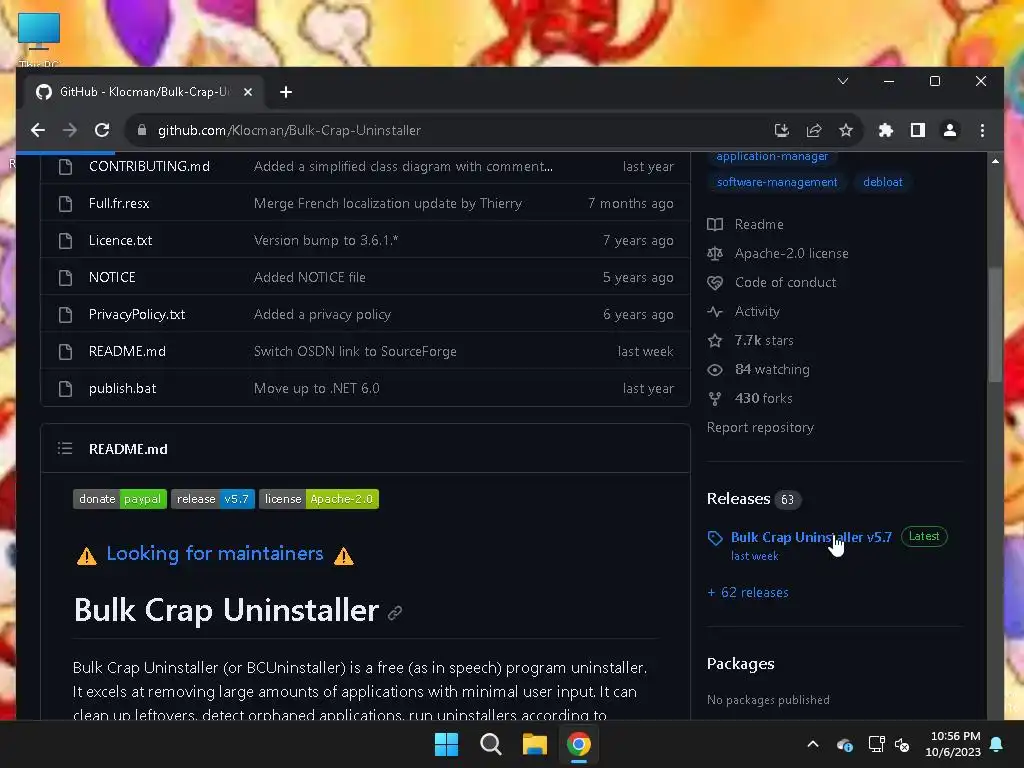Close the GitHub Klocman tab
Screen dimensions: 1024x768
248,92
